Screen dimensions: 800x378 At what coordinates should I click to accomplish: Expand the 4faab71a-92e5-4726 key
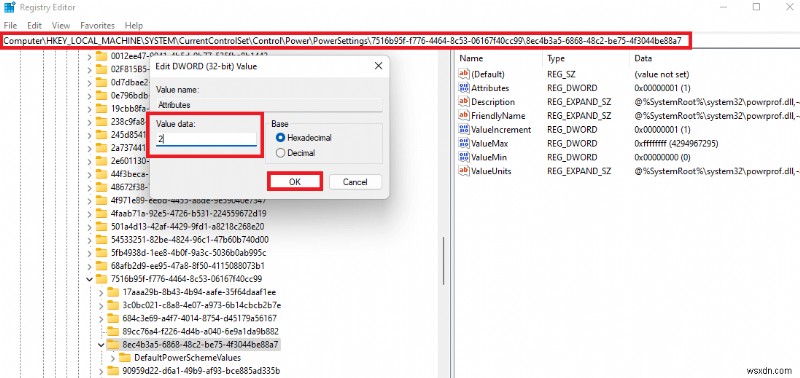coord(89,213)
